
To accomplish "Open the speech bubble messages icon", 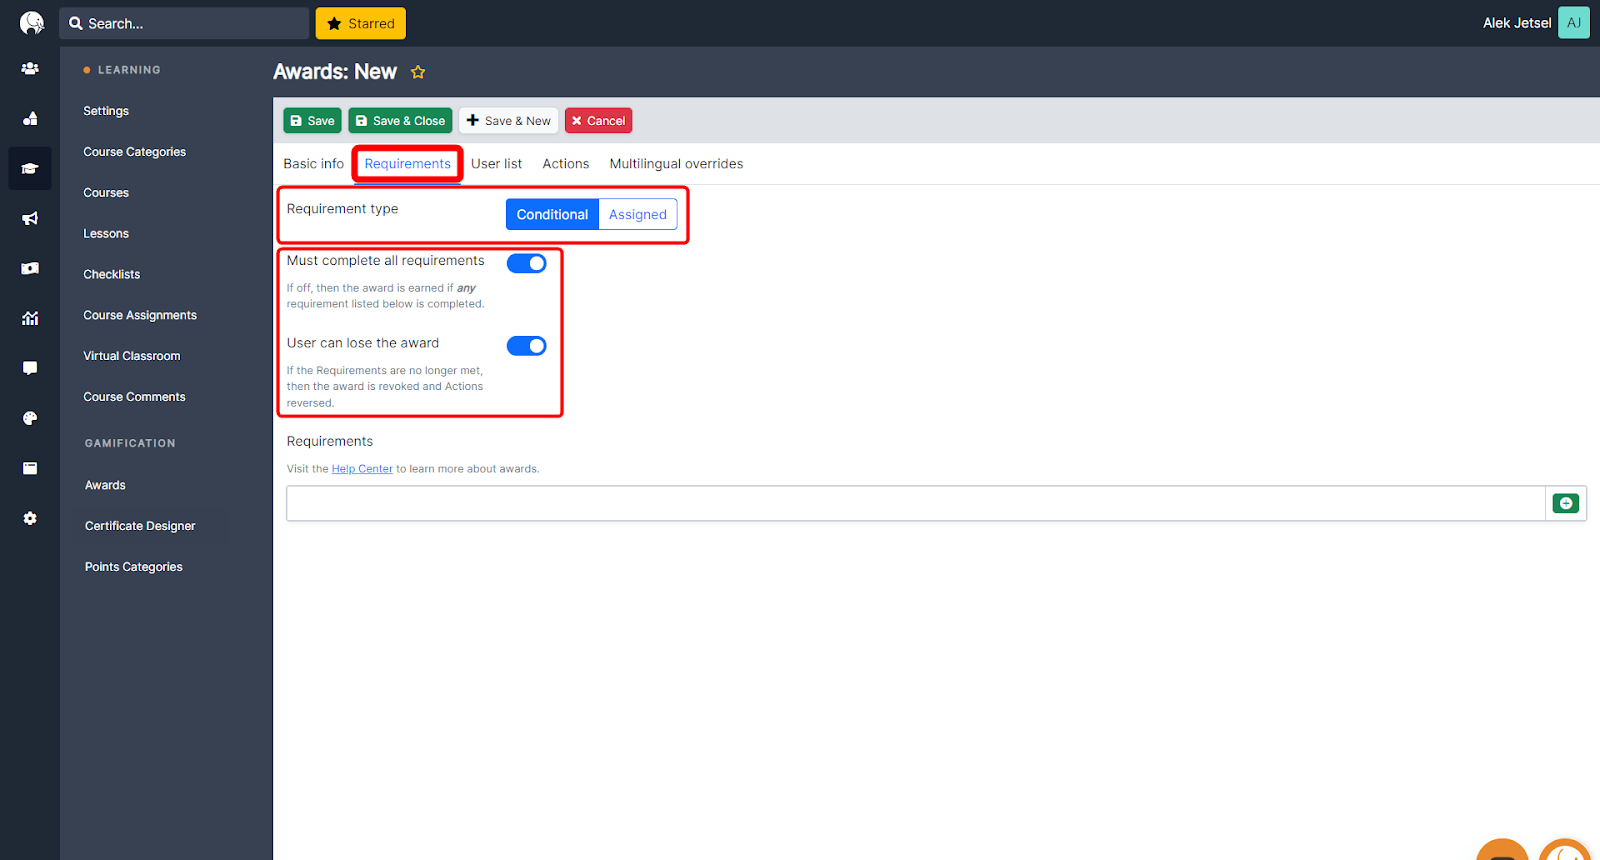I will point(30,368).
